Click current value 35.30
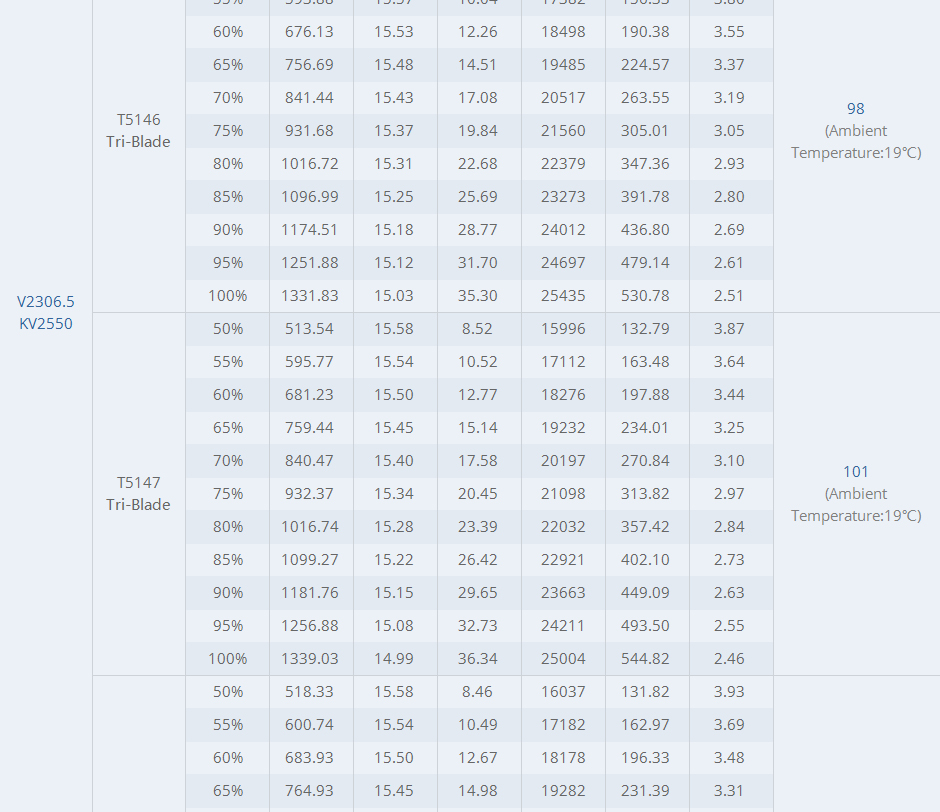Screen dimensions: 940x812 tap(478, 296)
